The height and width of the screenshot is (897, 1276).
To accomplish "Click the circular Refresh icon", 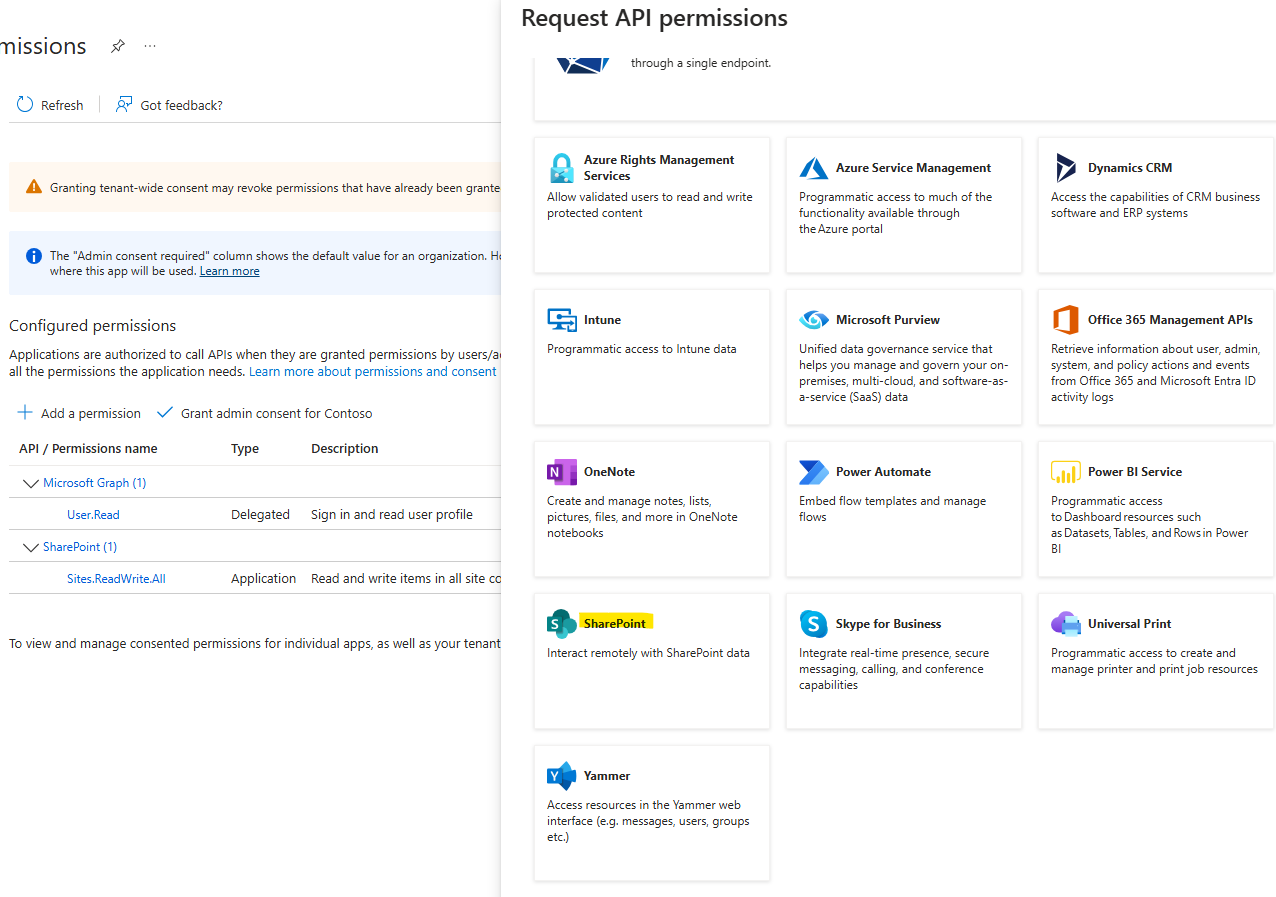I will pos(25,105).
